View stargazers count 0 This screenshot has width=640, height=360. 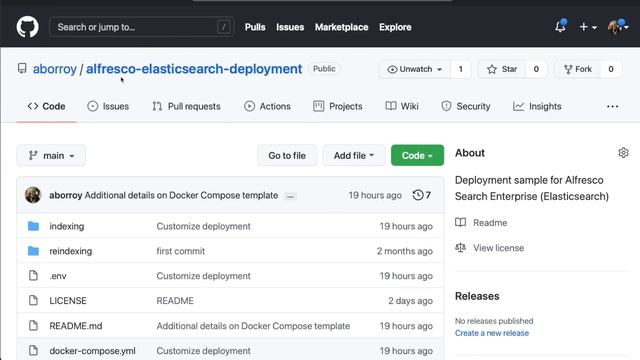pos(536,69)
